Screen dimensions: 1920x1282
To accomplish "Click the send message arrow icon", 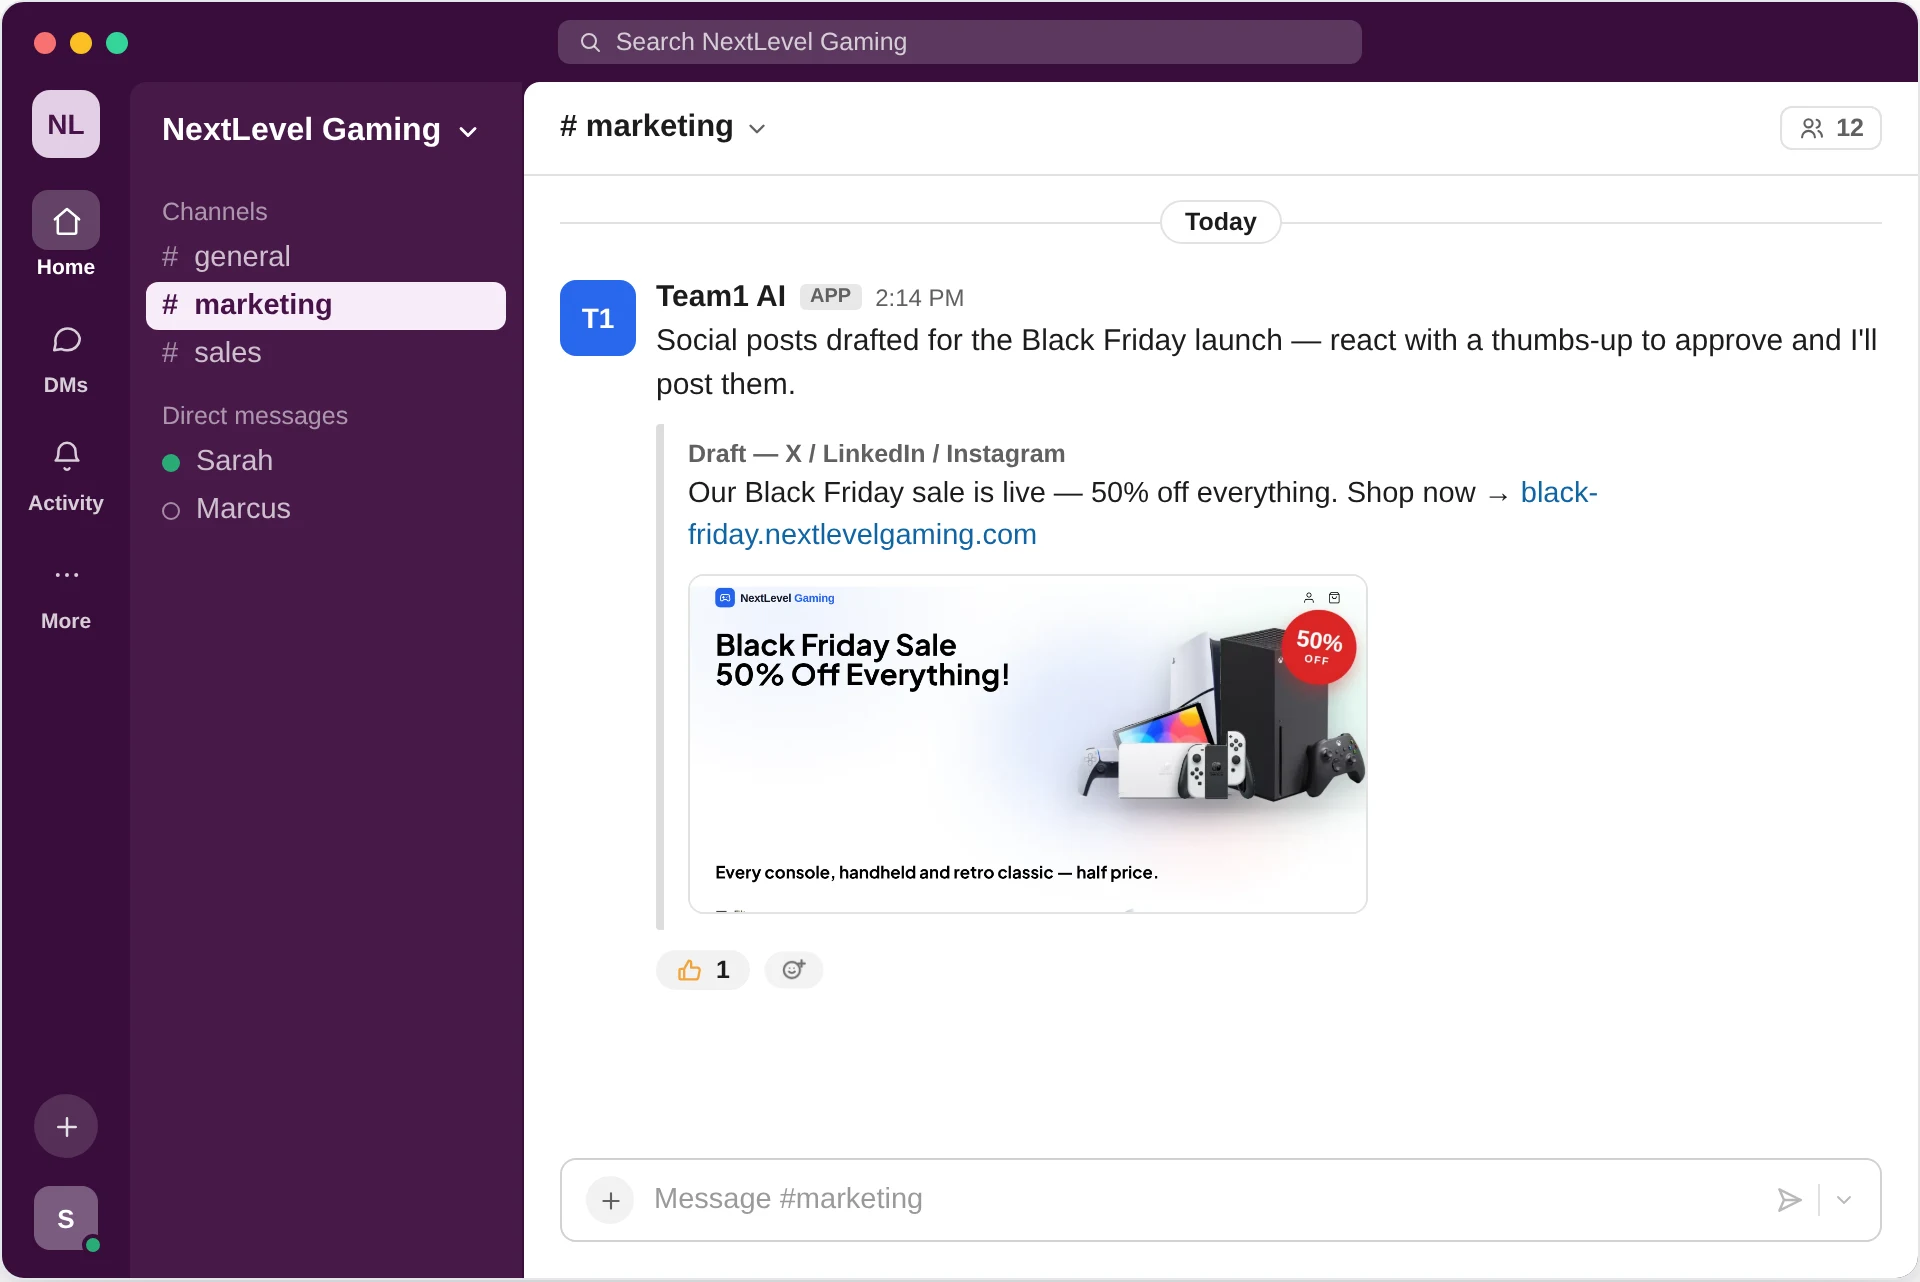I will coord(1789,1200).
